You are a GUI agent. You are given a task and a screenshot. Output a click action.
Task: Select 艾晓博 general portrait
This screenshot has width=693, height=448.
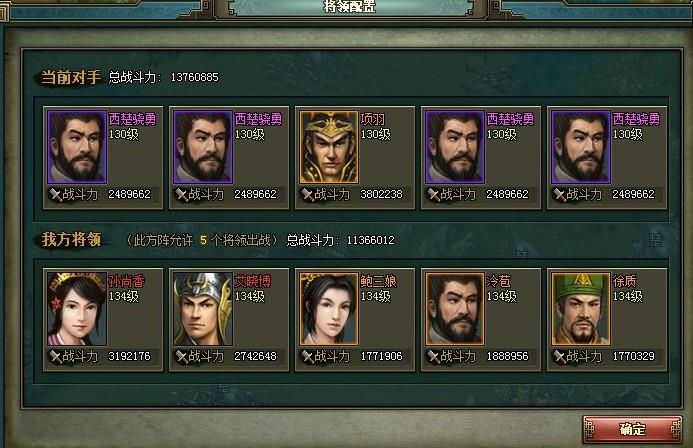tap(203, 309)
